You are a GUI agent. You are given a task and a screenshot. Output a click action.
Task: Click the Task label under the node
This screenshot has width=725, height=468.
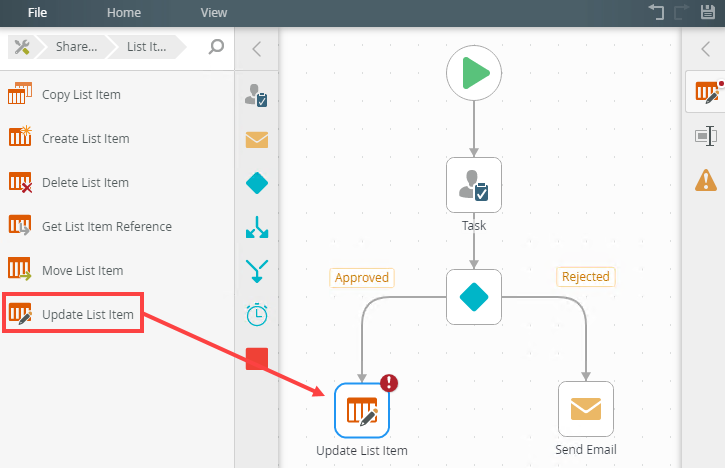coord(474,226)
